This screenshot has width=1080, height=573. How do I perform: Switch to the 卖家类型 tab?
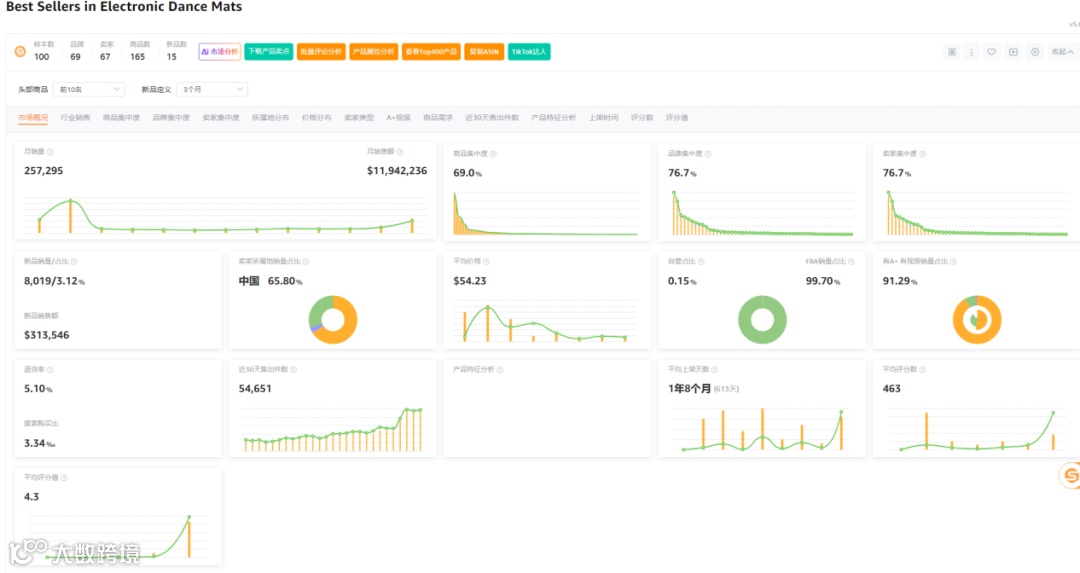(x=359, y=118)
